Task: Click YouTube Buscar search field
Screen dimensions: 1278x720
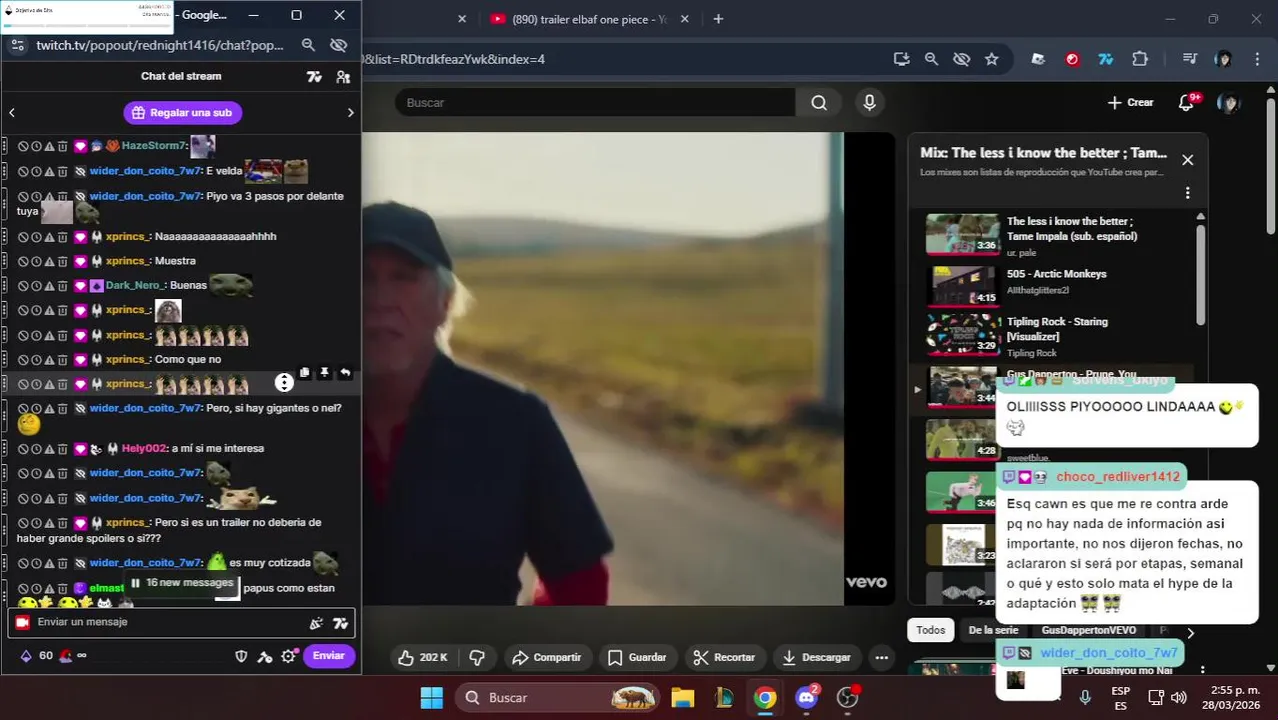Action: (595, 102)
